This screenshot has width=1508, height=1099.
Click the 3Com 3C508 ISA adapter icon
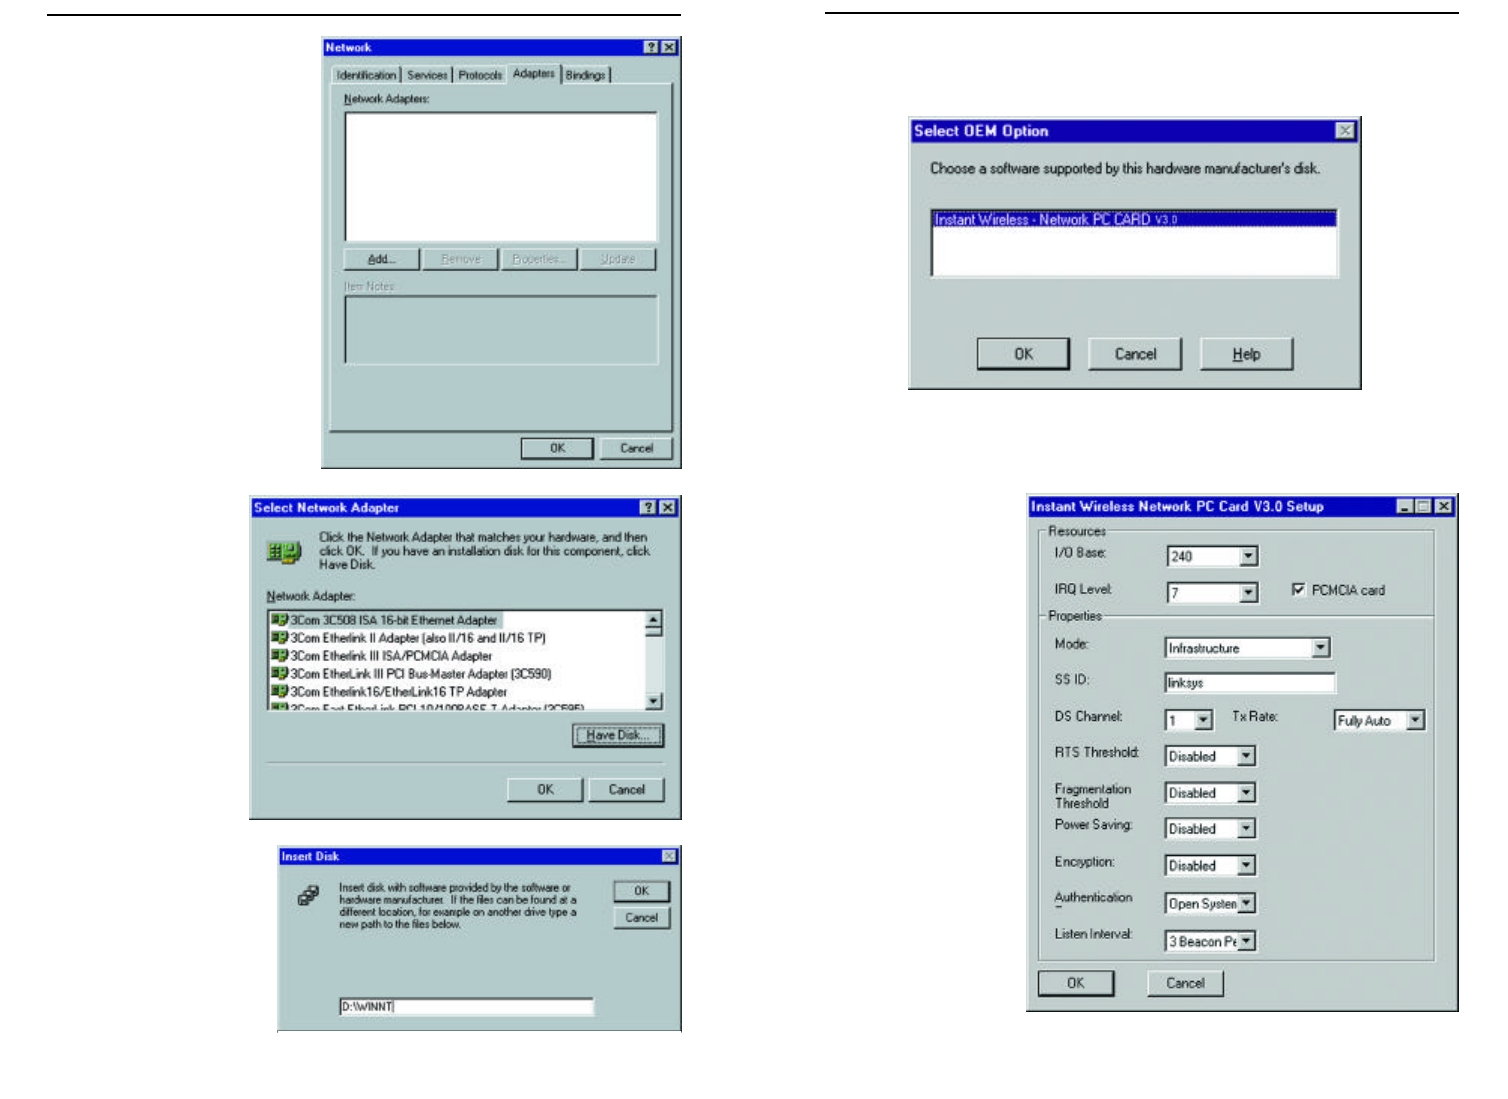pyautogui.click(x=279, y=620)
